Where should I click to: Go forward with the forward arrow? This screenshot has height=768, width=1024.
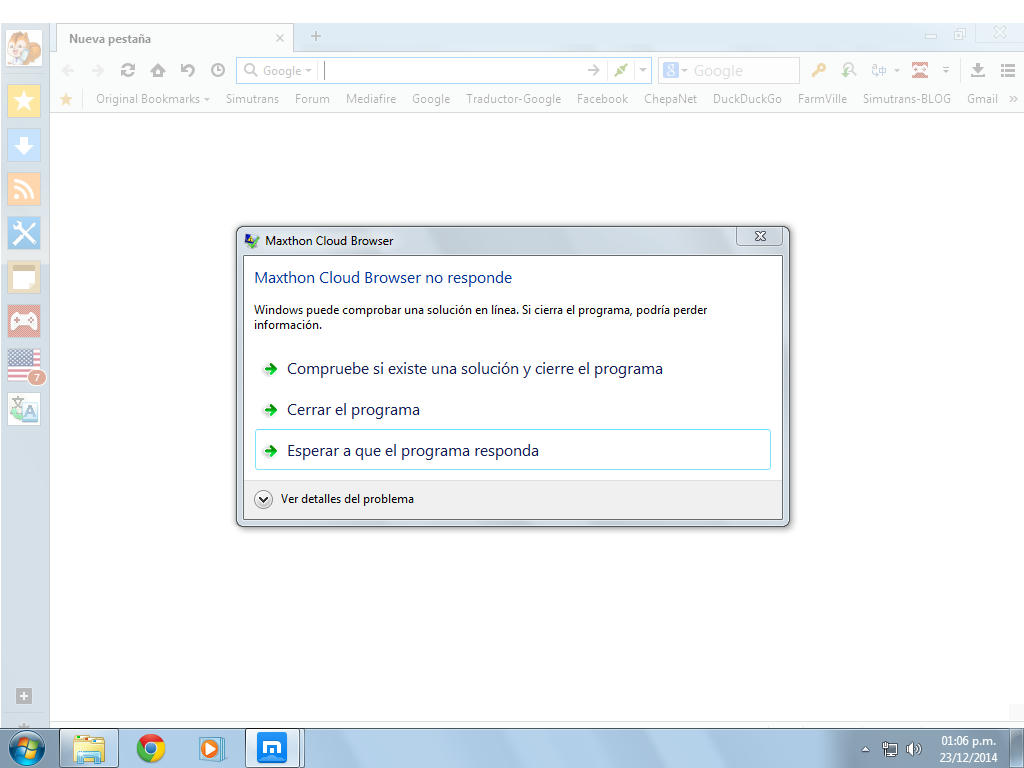pos(98,70)
